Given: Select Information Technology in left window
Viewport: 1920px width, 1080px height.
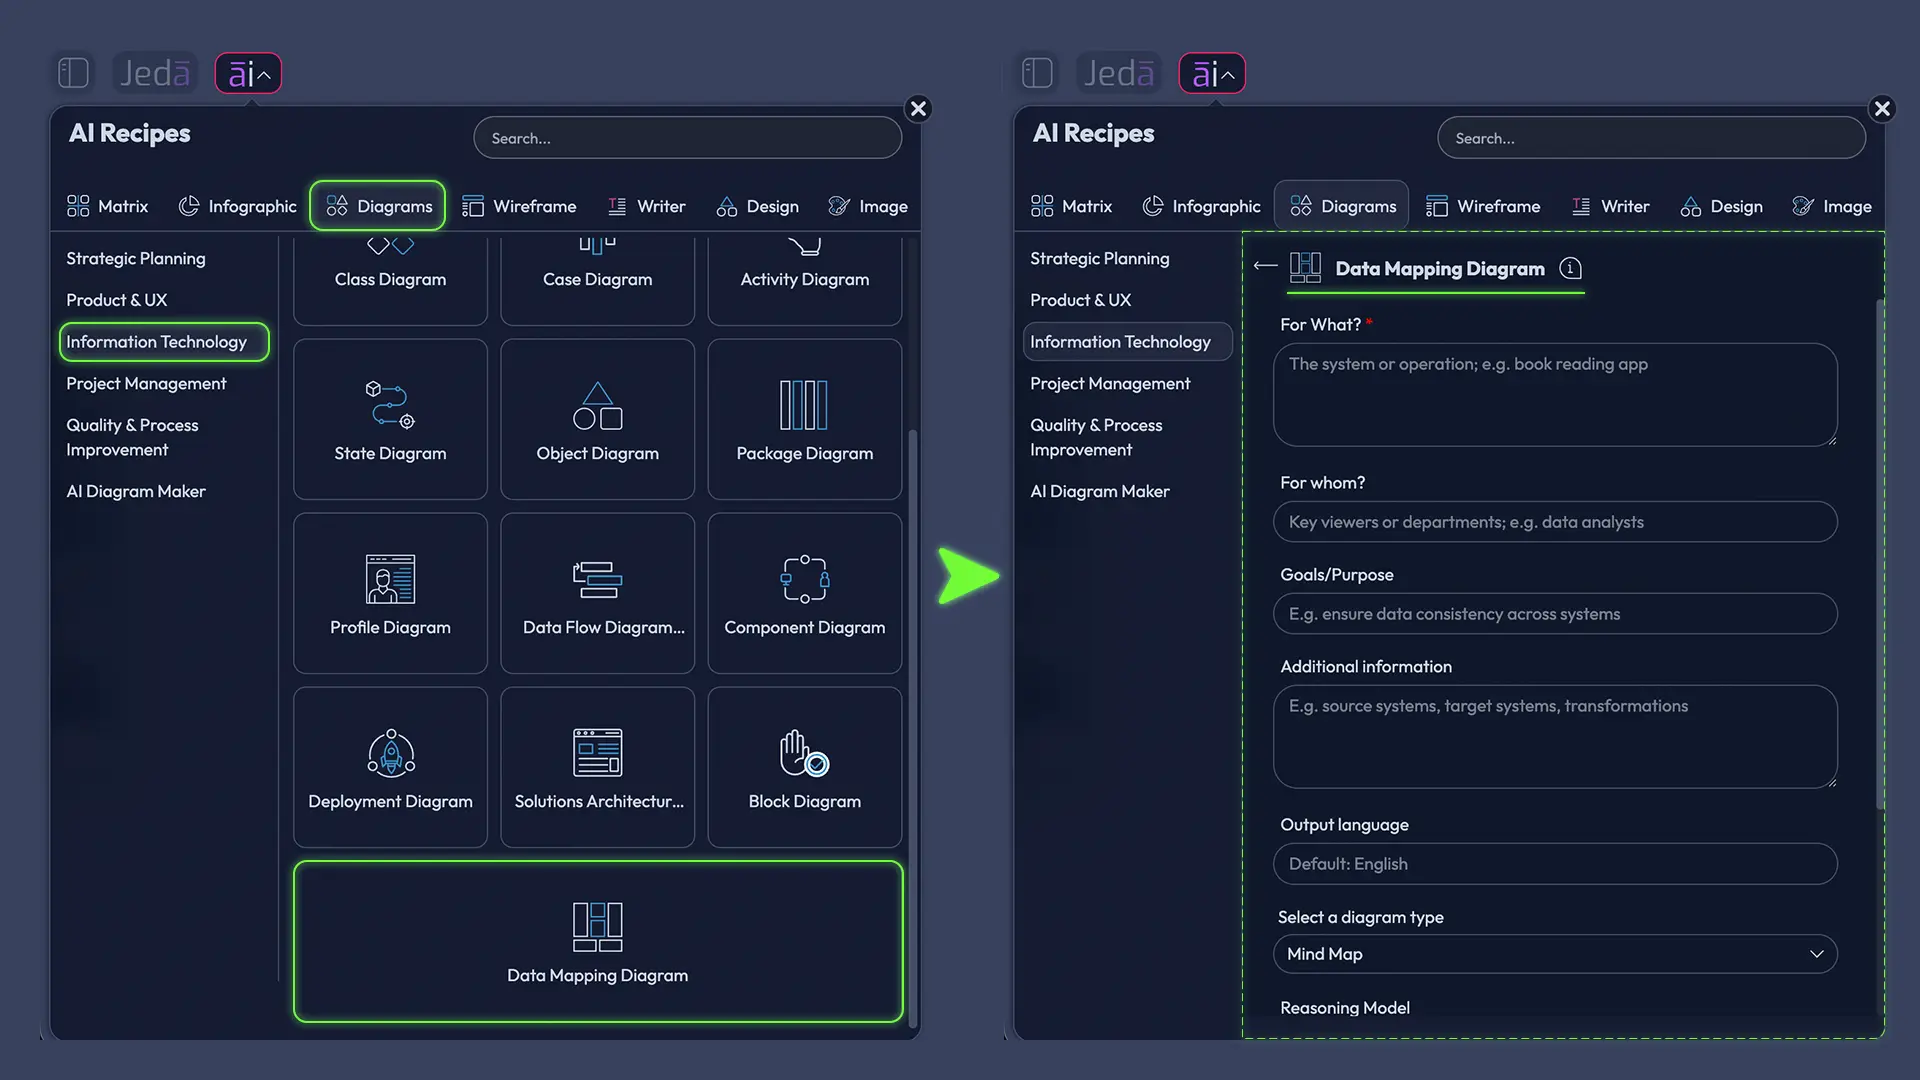Looking at the screenshot, I should (164, 342).
